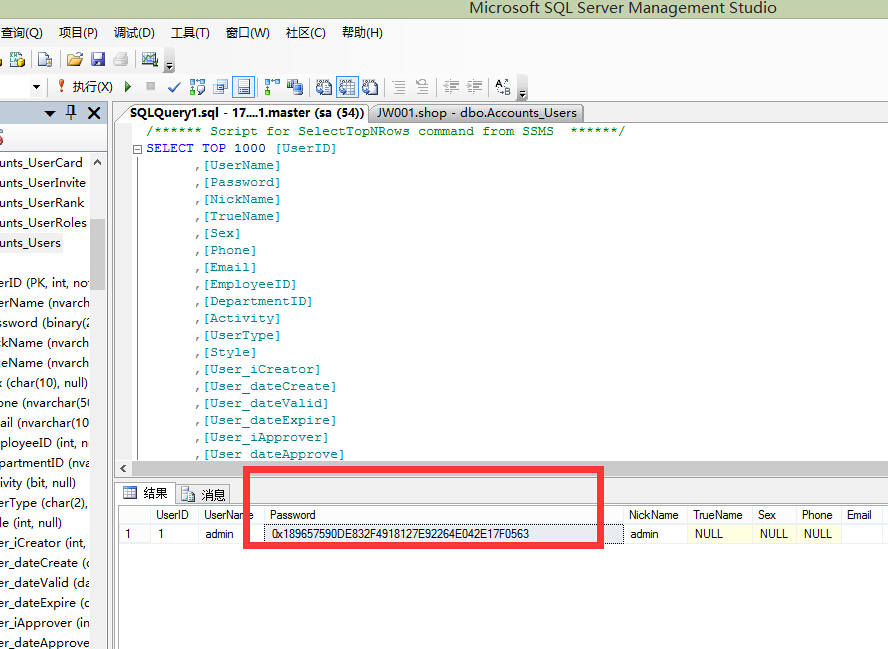
Task: Show the 结果 results tab
Action: 146,493
